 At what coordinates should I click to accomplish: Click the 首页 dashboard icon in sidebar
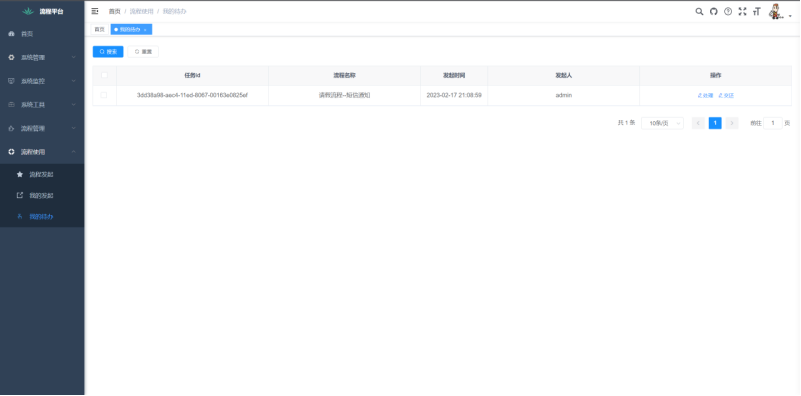click(x=11, y=34)
